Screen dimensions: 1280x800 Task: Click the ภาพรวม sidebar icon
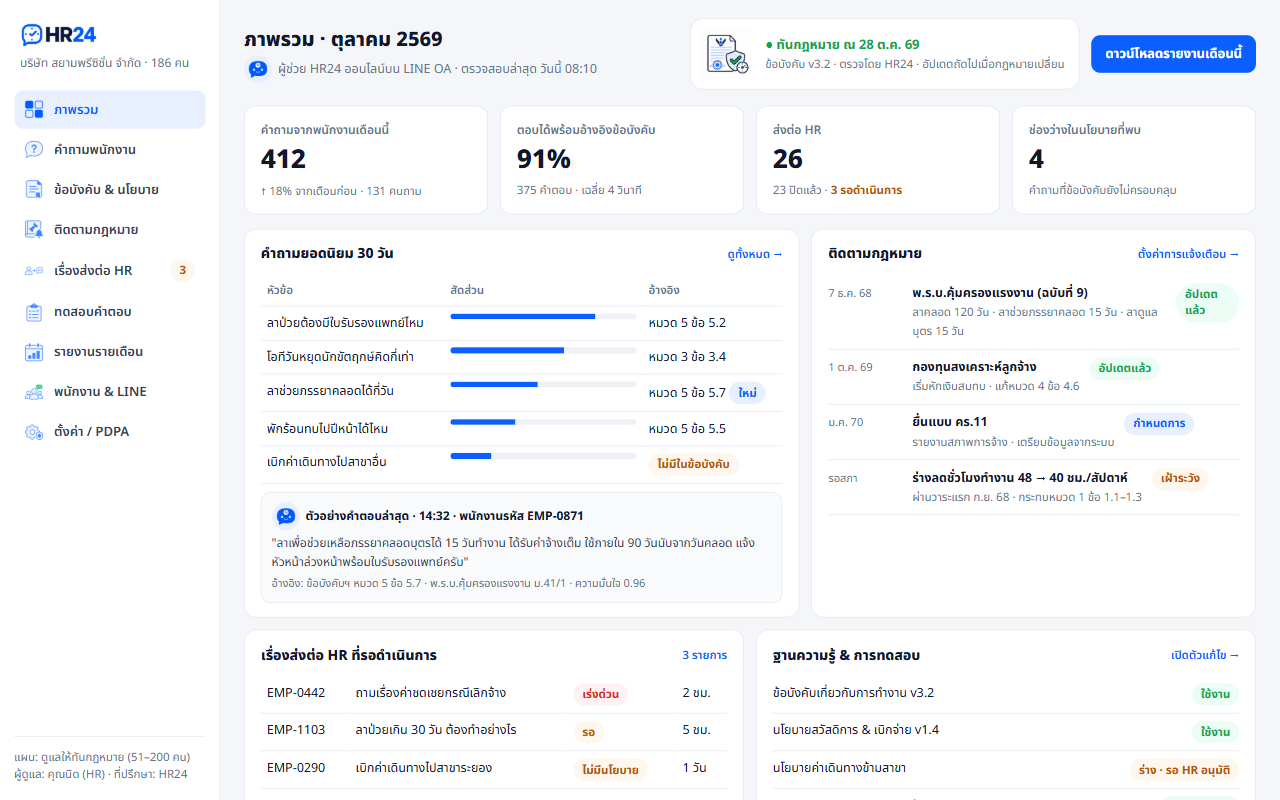(34, 109)
